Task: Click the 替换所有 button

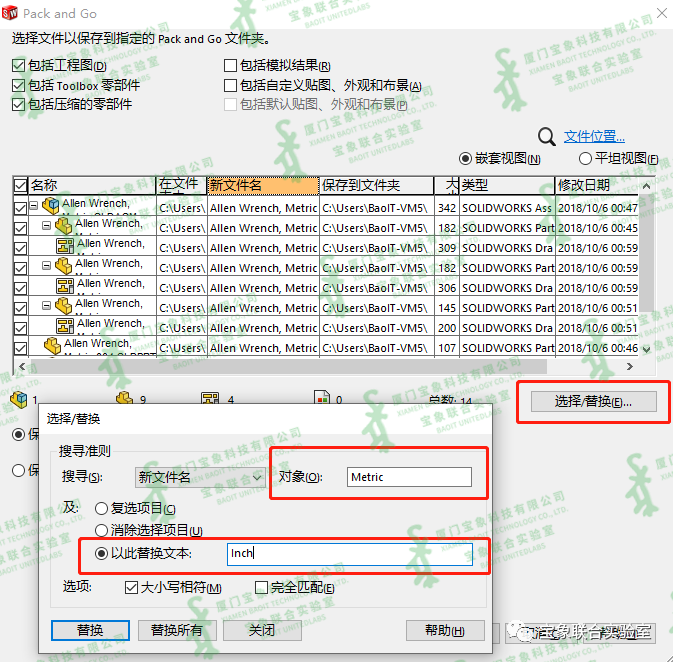Action: (177, 630)
